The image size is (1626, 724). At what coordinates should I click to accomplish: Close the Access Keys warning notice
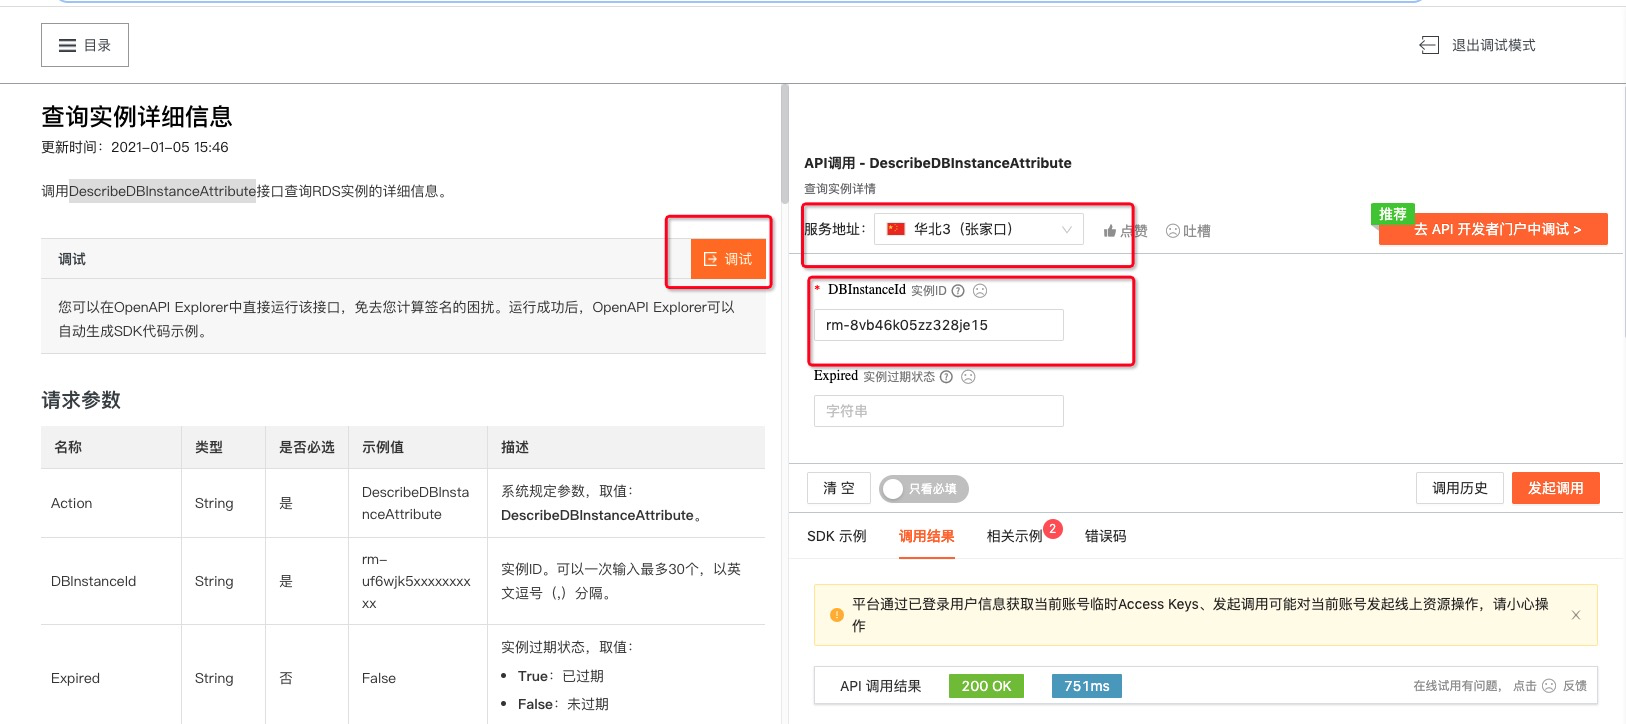coord(1576,615)
